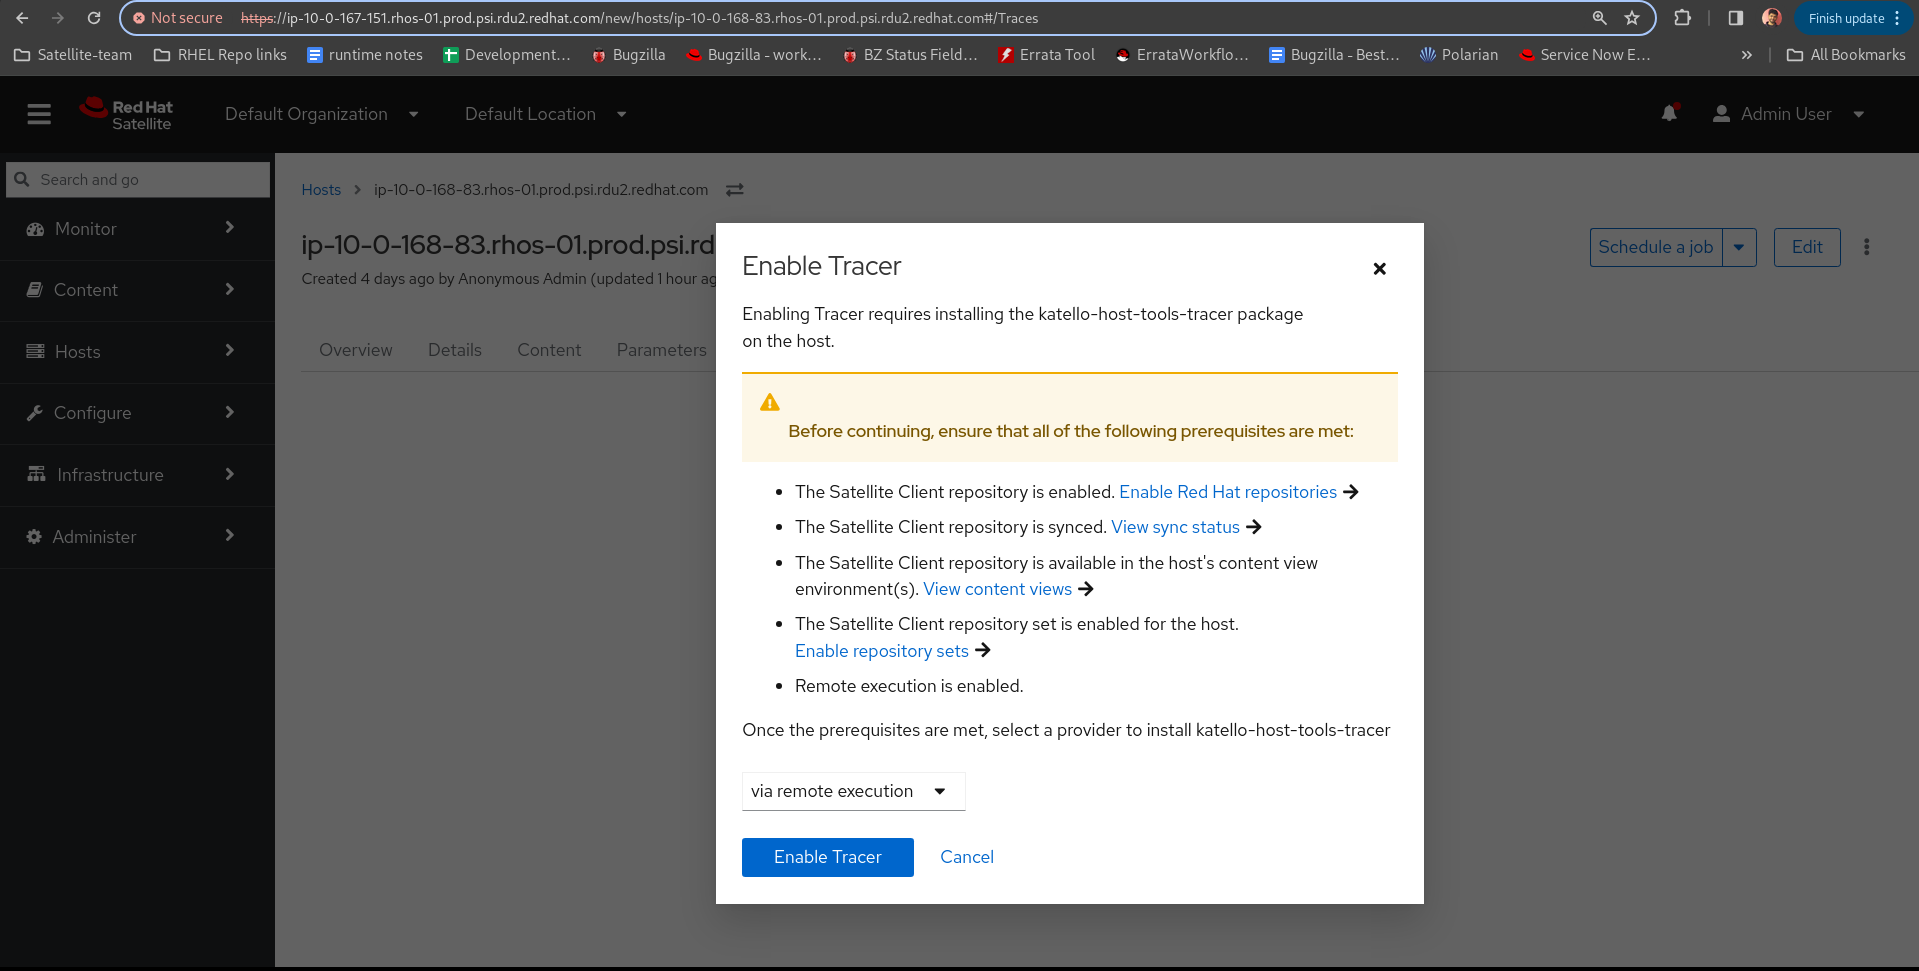Click the hamburger navigation menu icon

coord(39,115)
